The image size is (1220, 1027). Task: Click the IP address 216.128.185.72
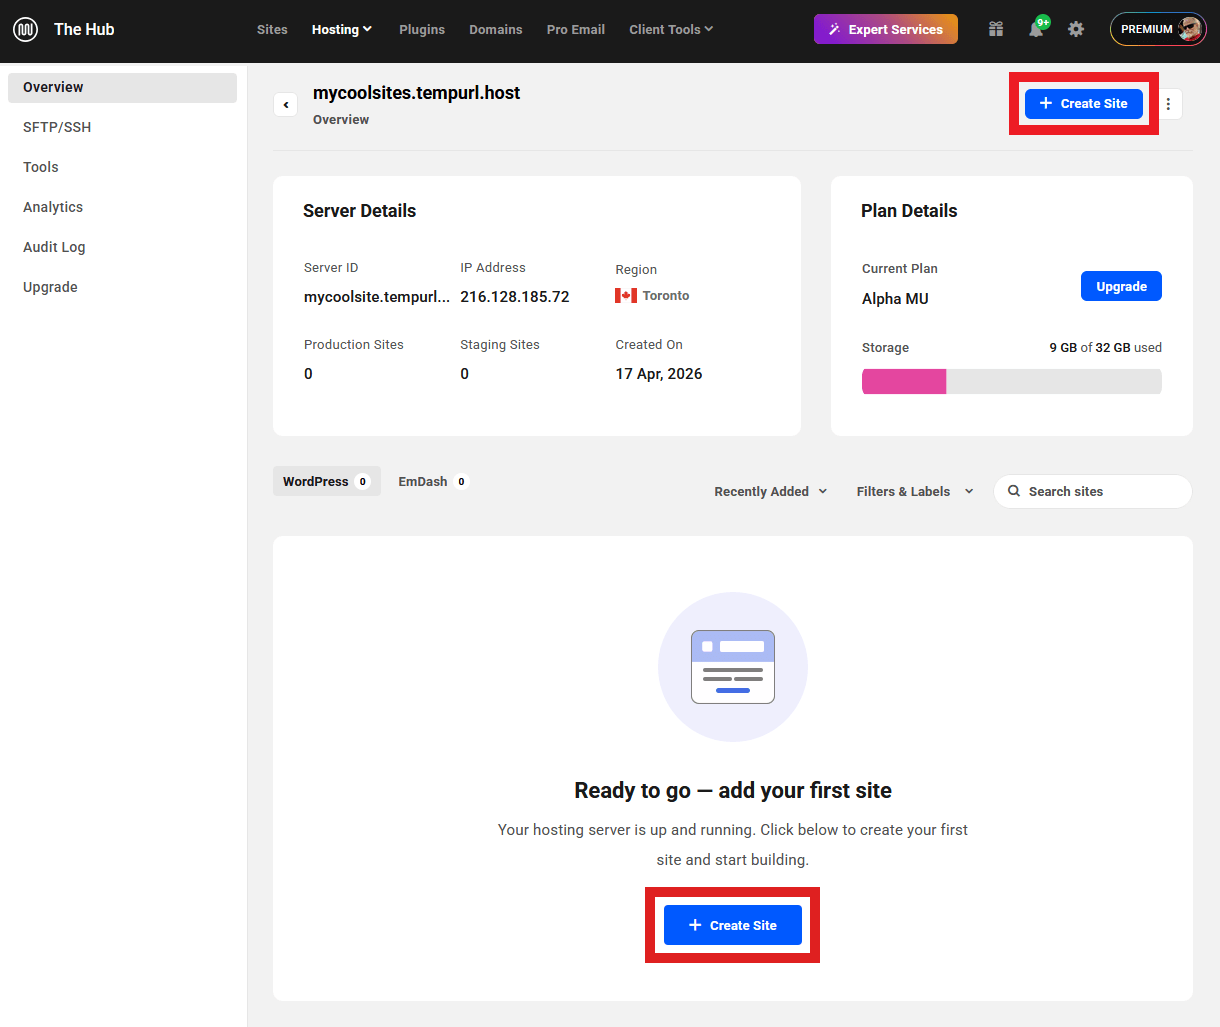(515, 297)
